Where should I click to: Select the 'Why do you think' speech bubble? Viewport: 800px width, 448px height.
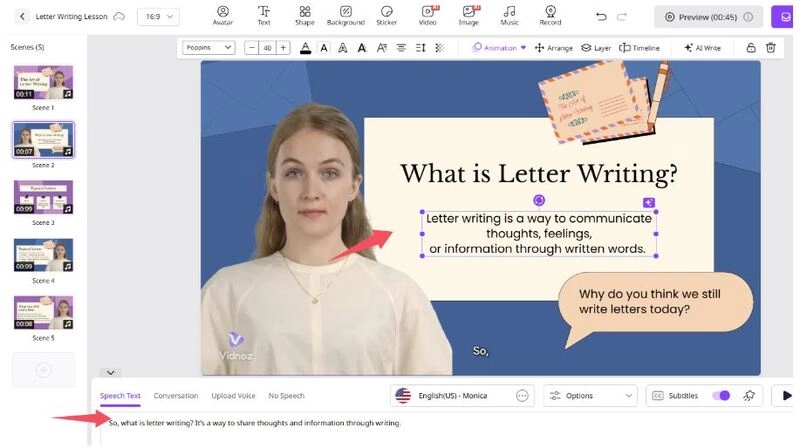[x=655, y=308]
